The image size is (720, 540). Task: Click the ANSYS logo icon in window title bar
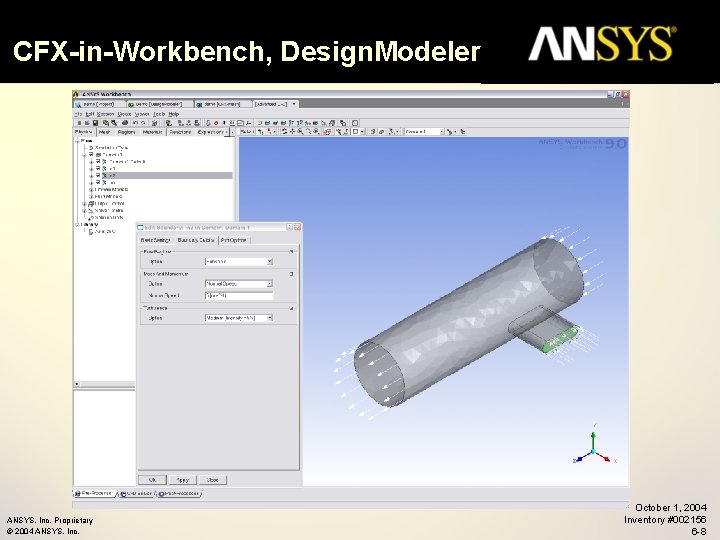point(77,94)
